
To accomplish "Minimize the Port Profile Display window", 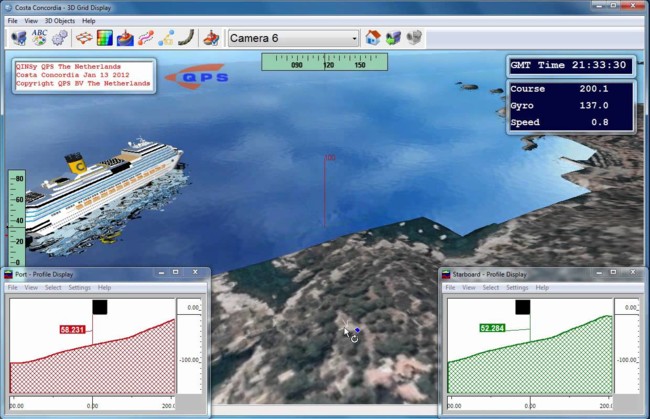I will tap(162, 272).
